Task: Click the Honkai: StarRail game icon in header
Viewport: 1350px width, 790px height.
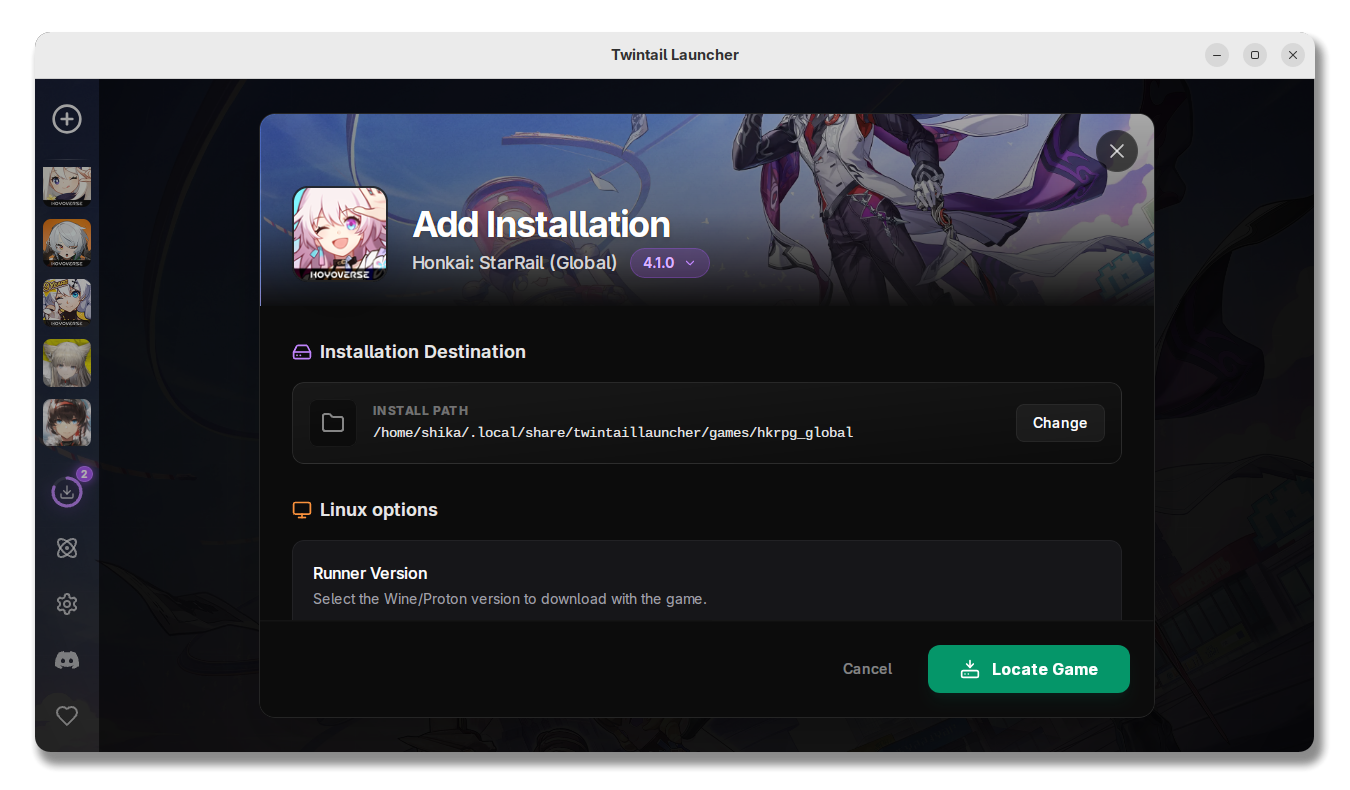Action: (x=340, y=233)
